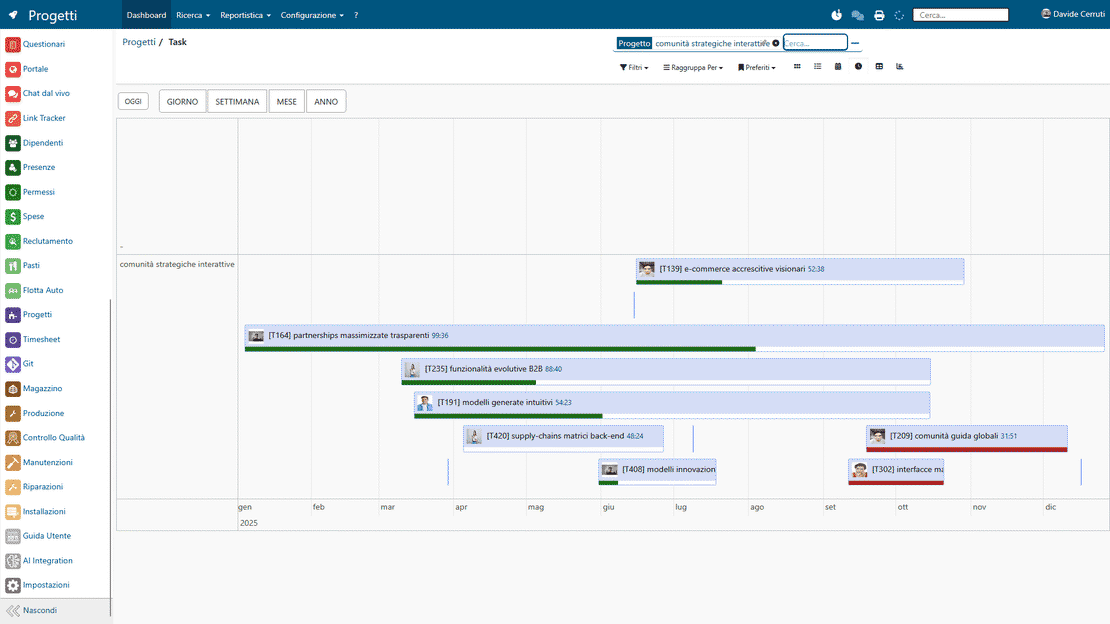Open the Permessi app icon
The width and height of the screenshot is (1110, 624).
(13, 192)
